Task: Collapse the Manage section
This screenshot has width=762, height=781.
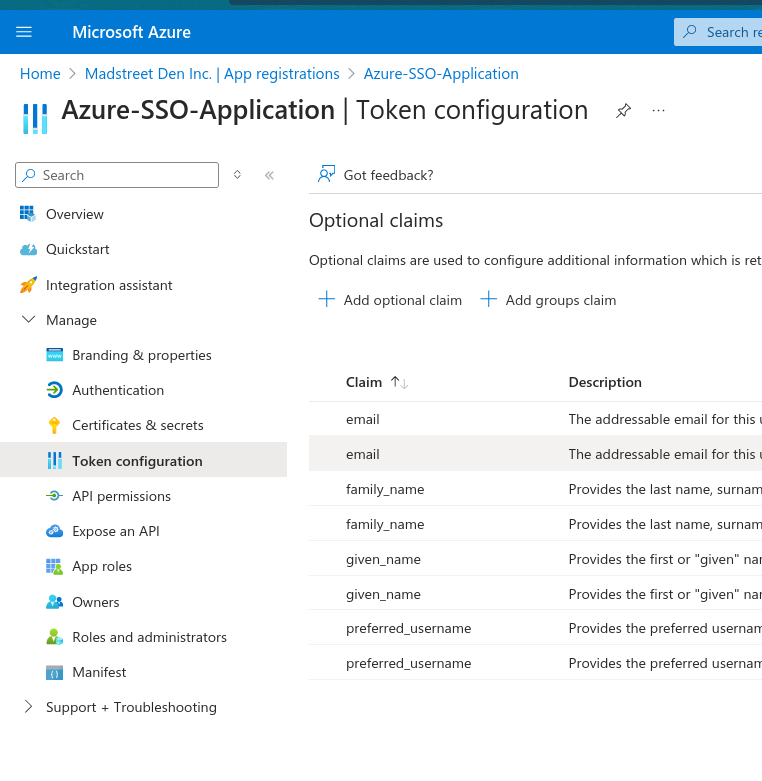Action: pyautogui.click(x=28, y=320)
